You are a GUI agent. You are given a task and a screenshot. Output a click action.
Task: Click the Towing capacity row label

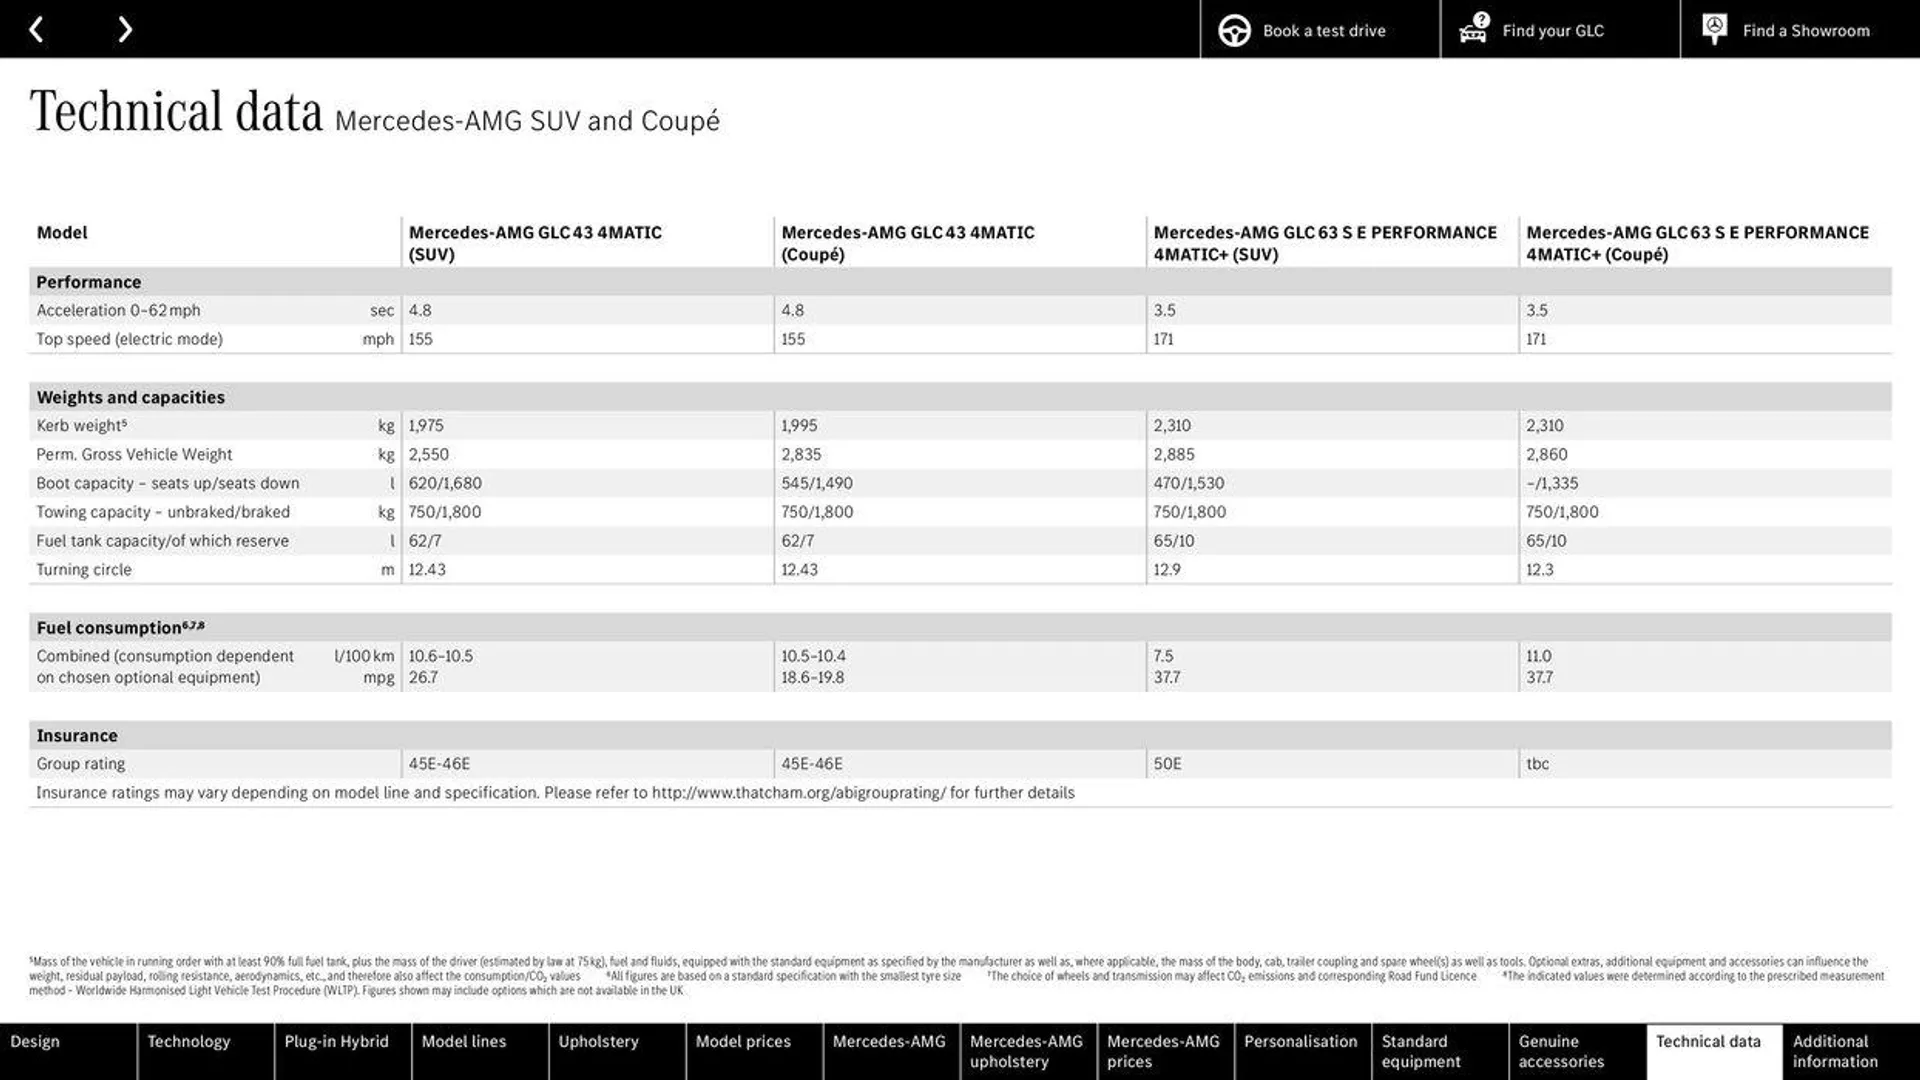click(x=163, y=512)
